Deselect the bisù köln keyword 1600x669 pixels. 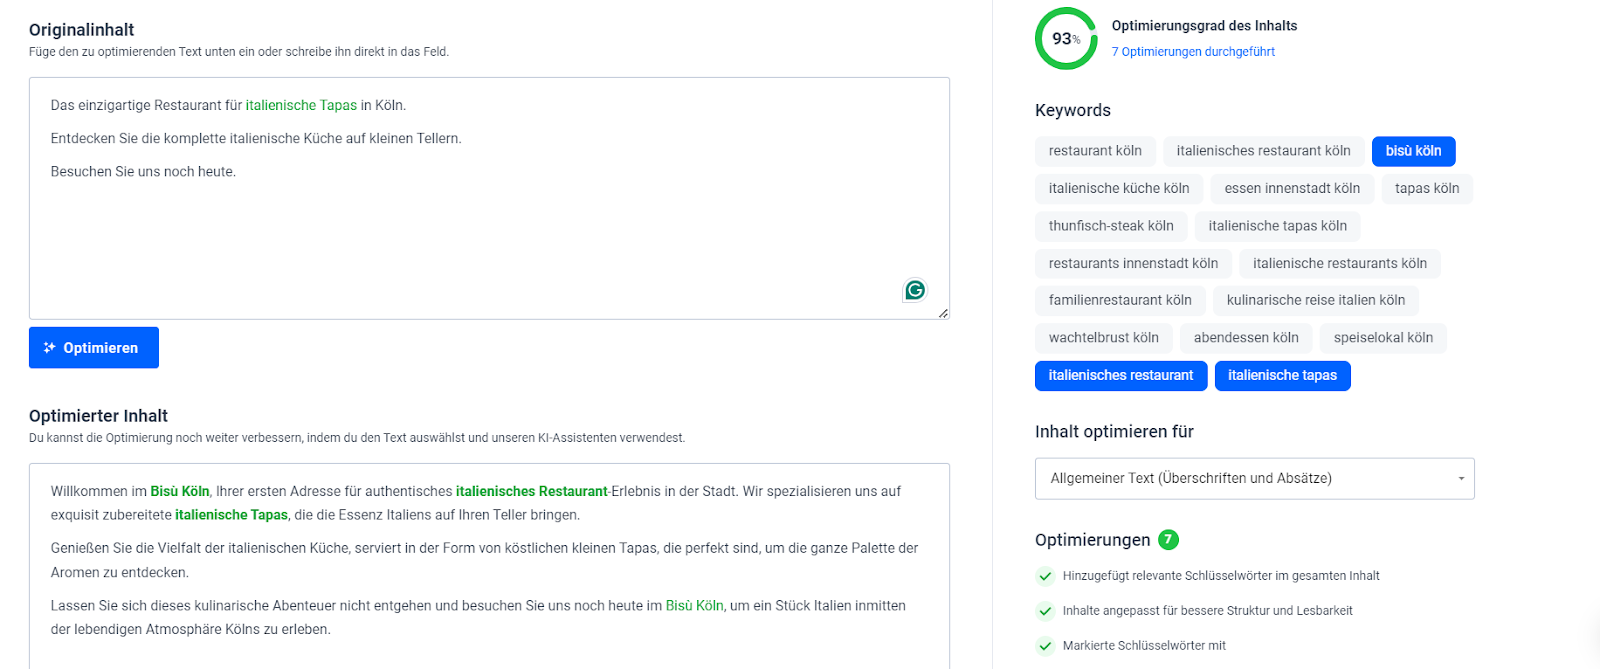pos(1413,151)
